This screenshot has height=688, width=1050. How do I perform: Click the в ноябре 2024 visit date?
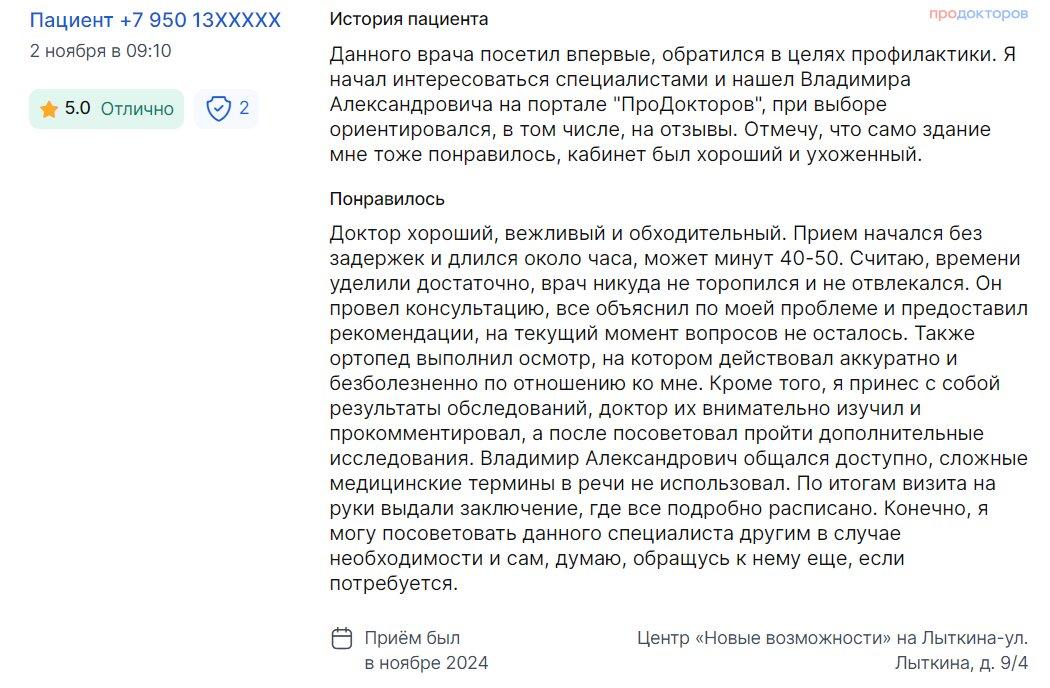coord(427,663)
